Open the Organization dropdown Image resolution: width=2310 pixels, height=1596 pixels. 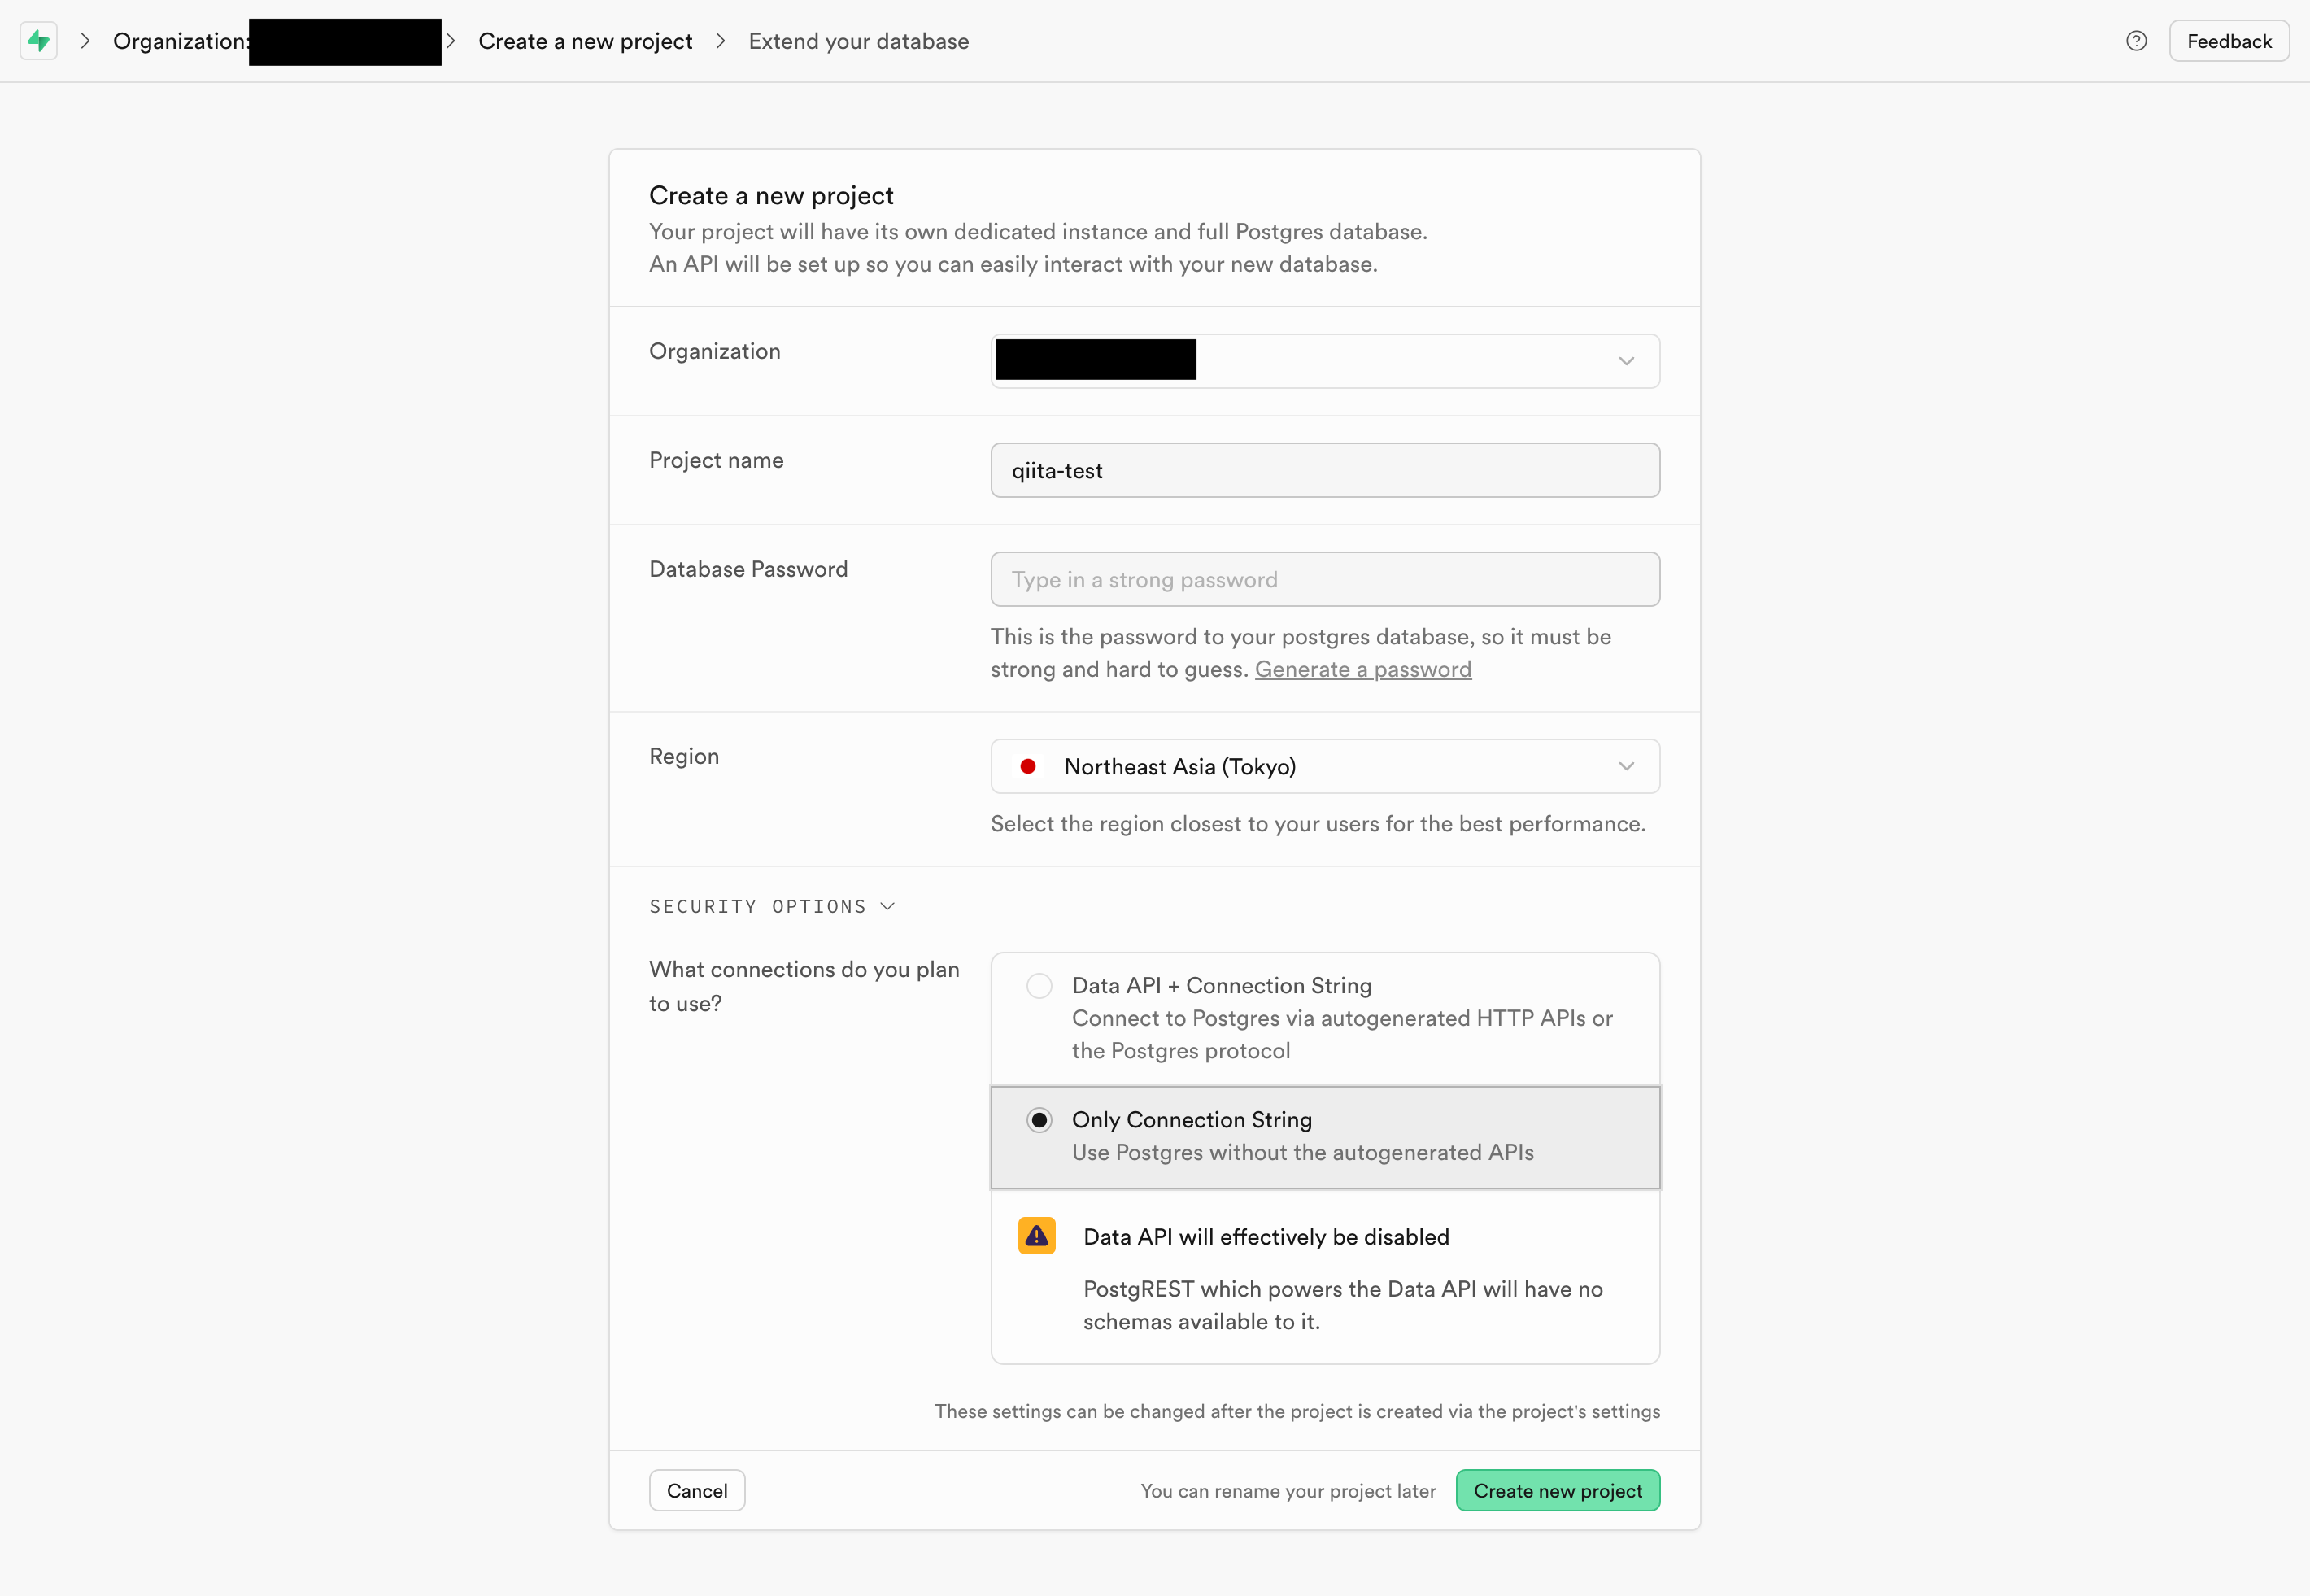(1324, 361)
